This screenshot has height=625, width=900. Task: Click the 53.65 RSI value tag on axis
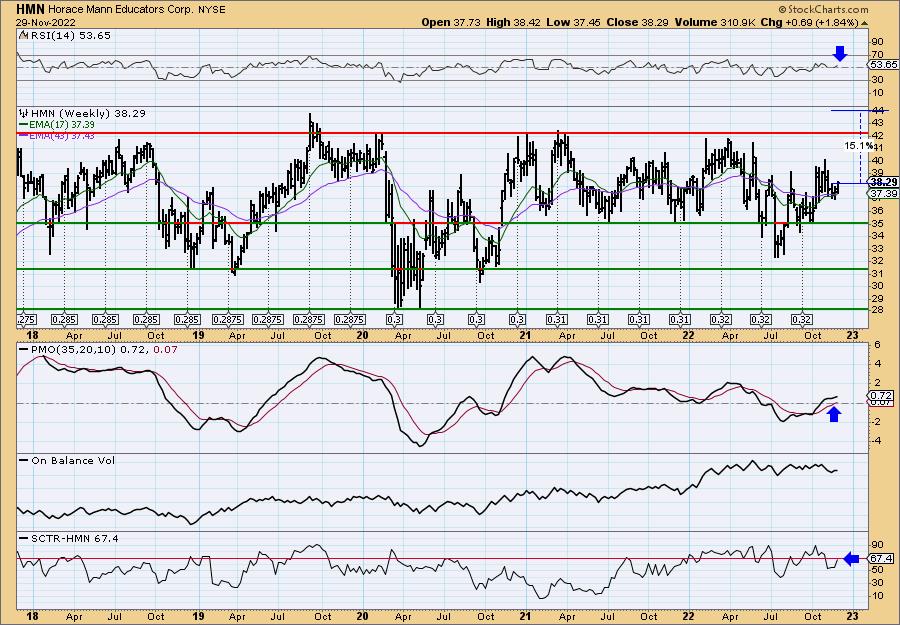pyautogui.click(x=883, y=64)
